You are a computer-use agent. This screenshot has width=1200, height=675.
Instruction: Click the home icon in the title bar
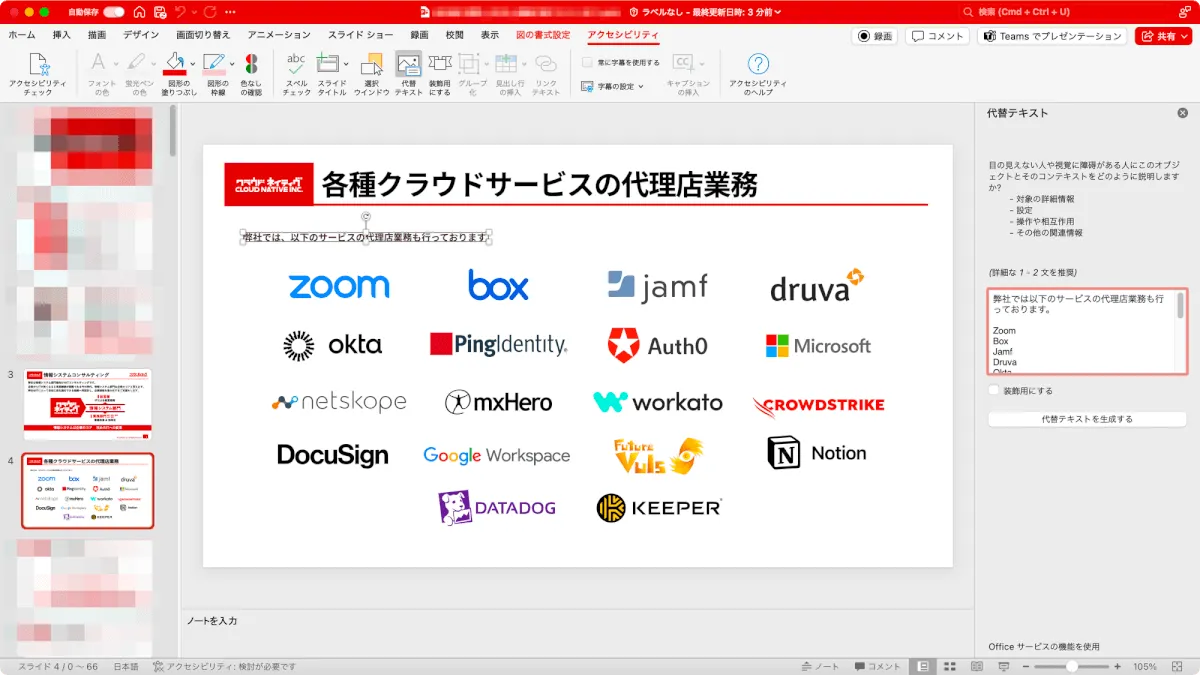[x=137, y=12]
